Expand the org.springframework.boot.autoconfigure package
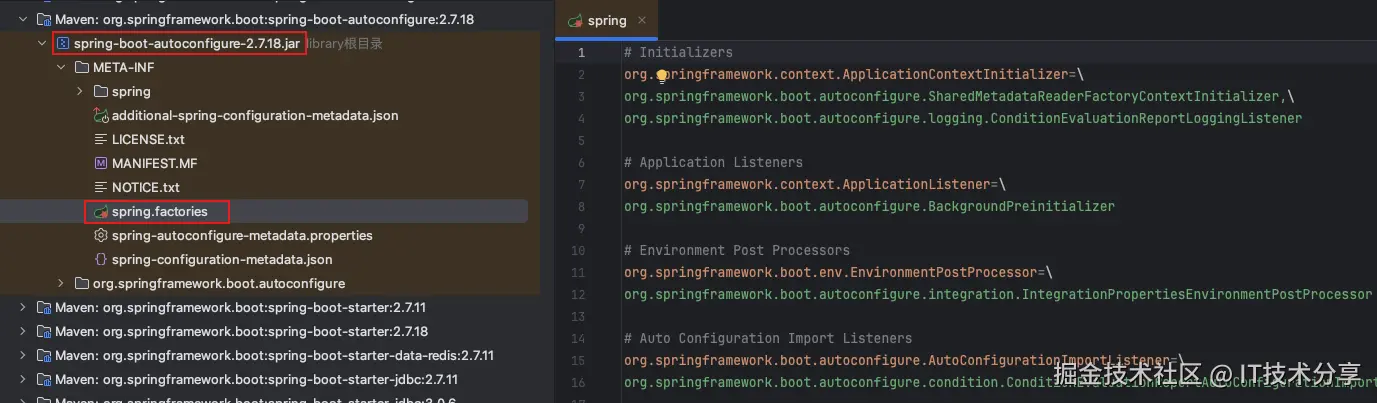This screenshot has height=403, width=1377. pyautogui.click(x=61, y=284)
